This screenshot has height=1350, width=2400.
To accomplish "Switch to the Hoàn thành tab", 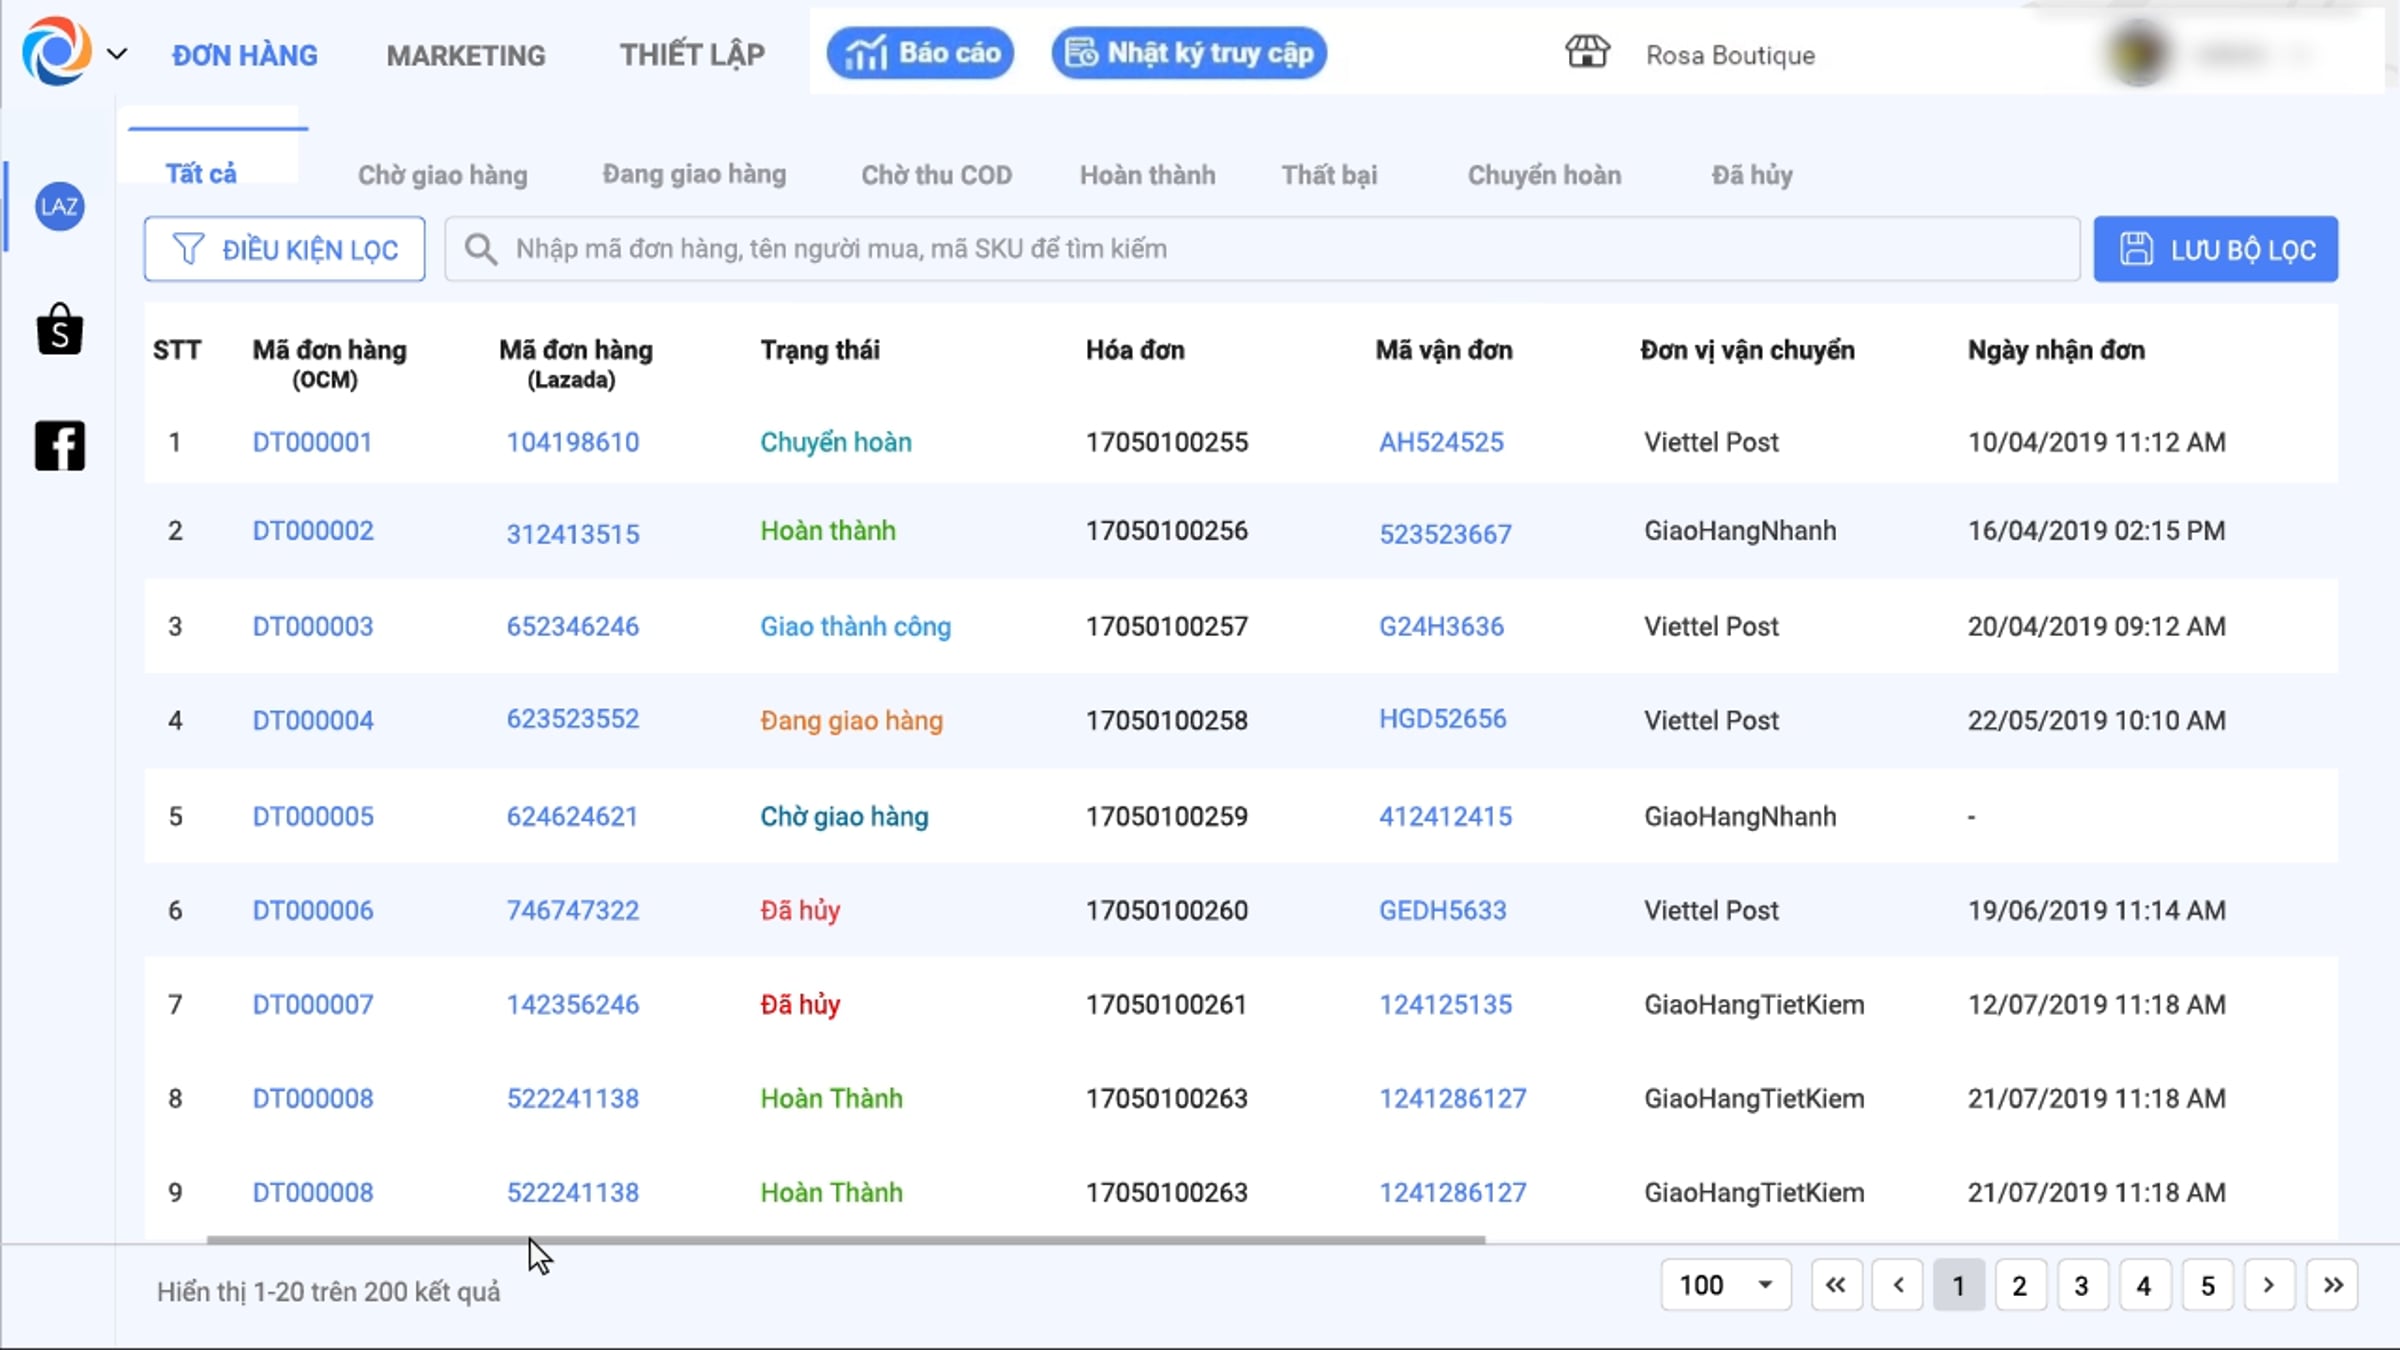I will click(x=1147, y=175).
